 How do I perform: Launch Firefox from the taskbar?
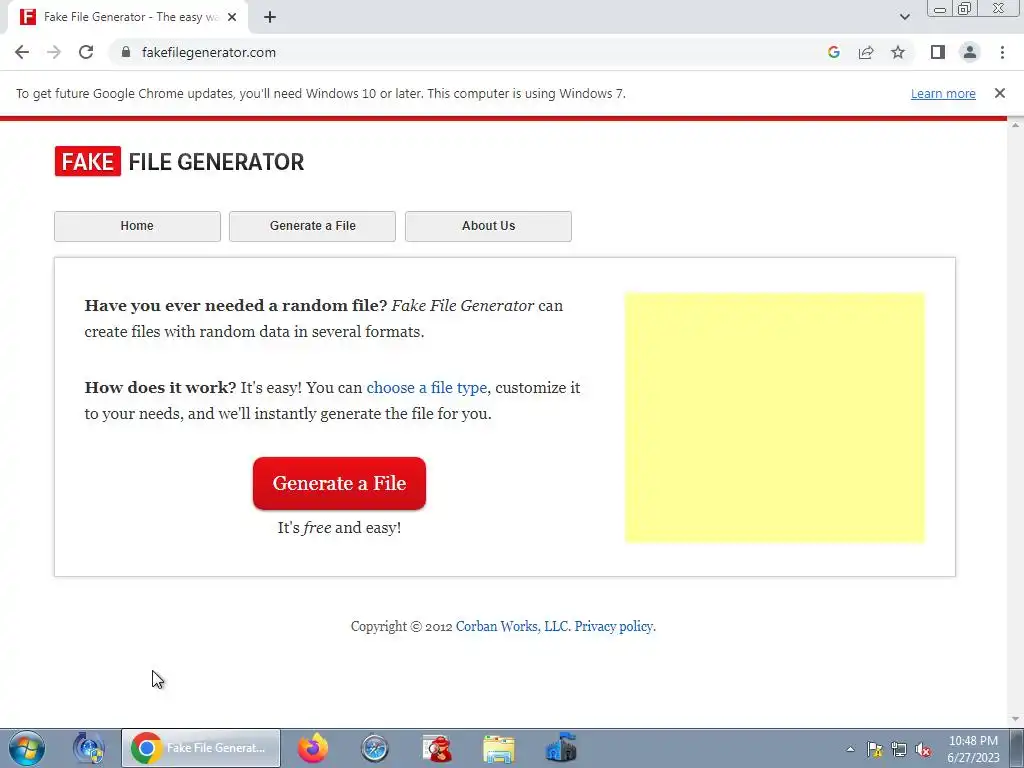click(x=313, y=748)
